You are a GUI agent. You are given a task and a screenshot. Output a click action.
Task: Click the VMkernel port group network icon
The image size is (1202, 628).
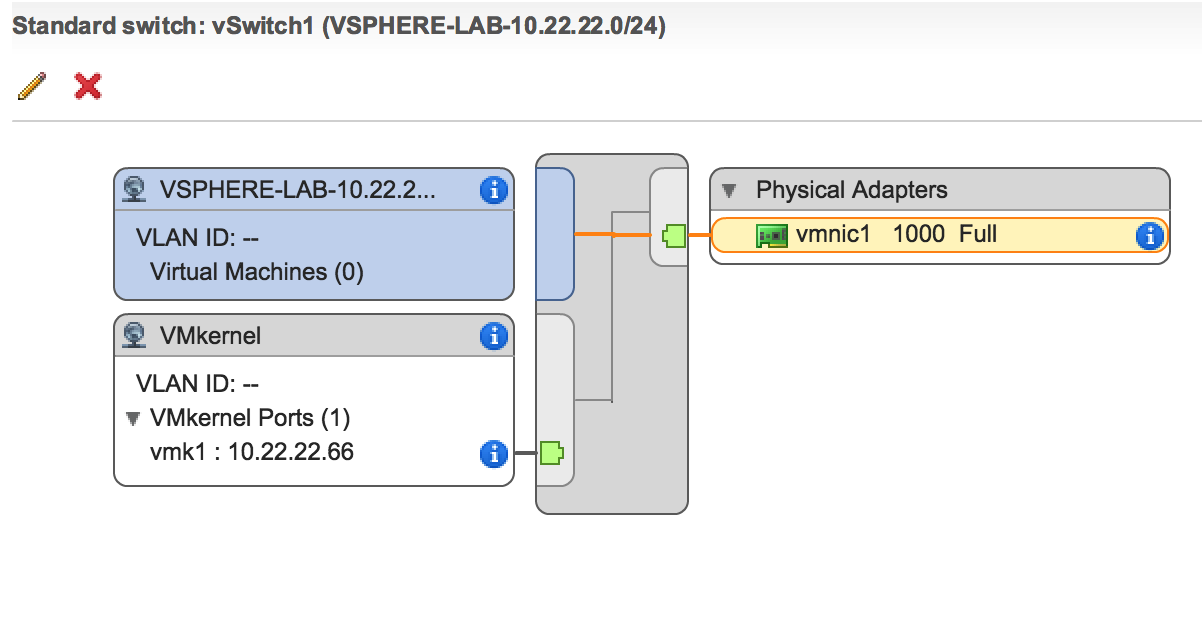134,336
